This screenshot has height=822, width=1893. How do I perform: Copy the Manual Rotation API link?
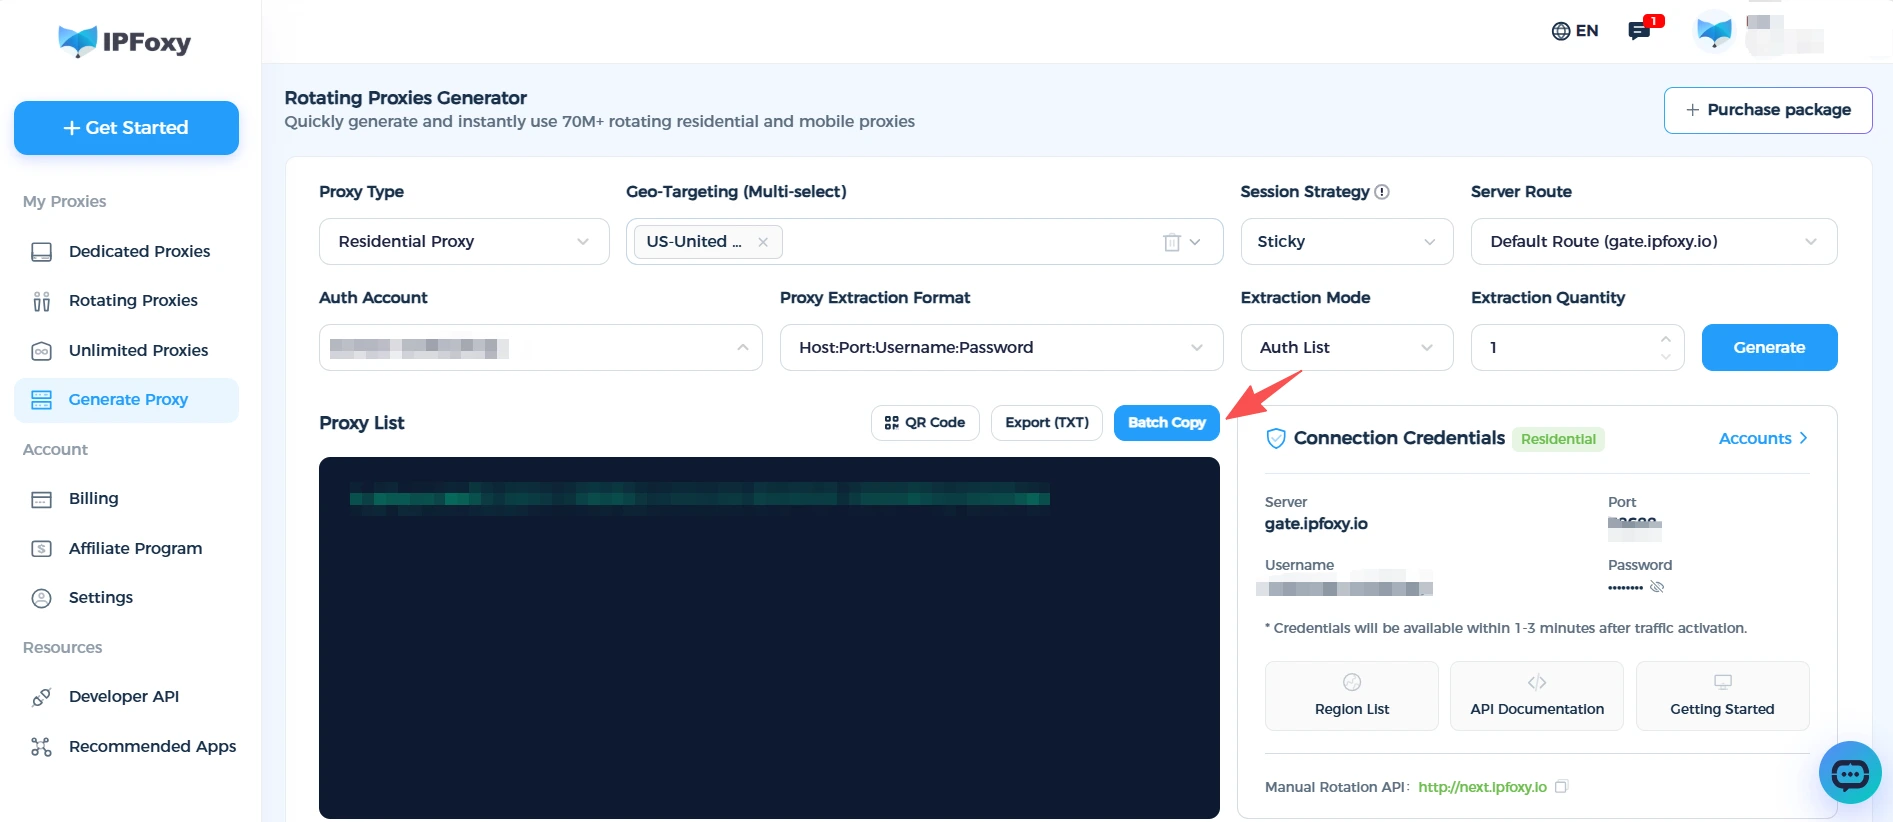(1562, 786)
